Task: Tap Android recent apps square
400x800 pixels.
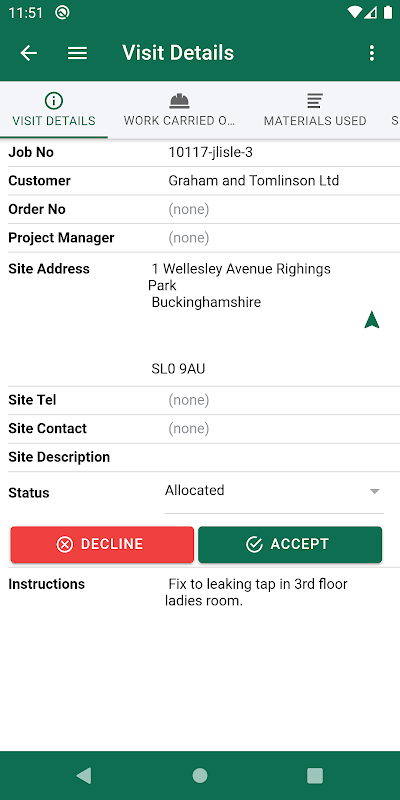Action: 315,776
